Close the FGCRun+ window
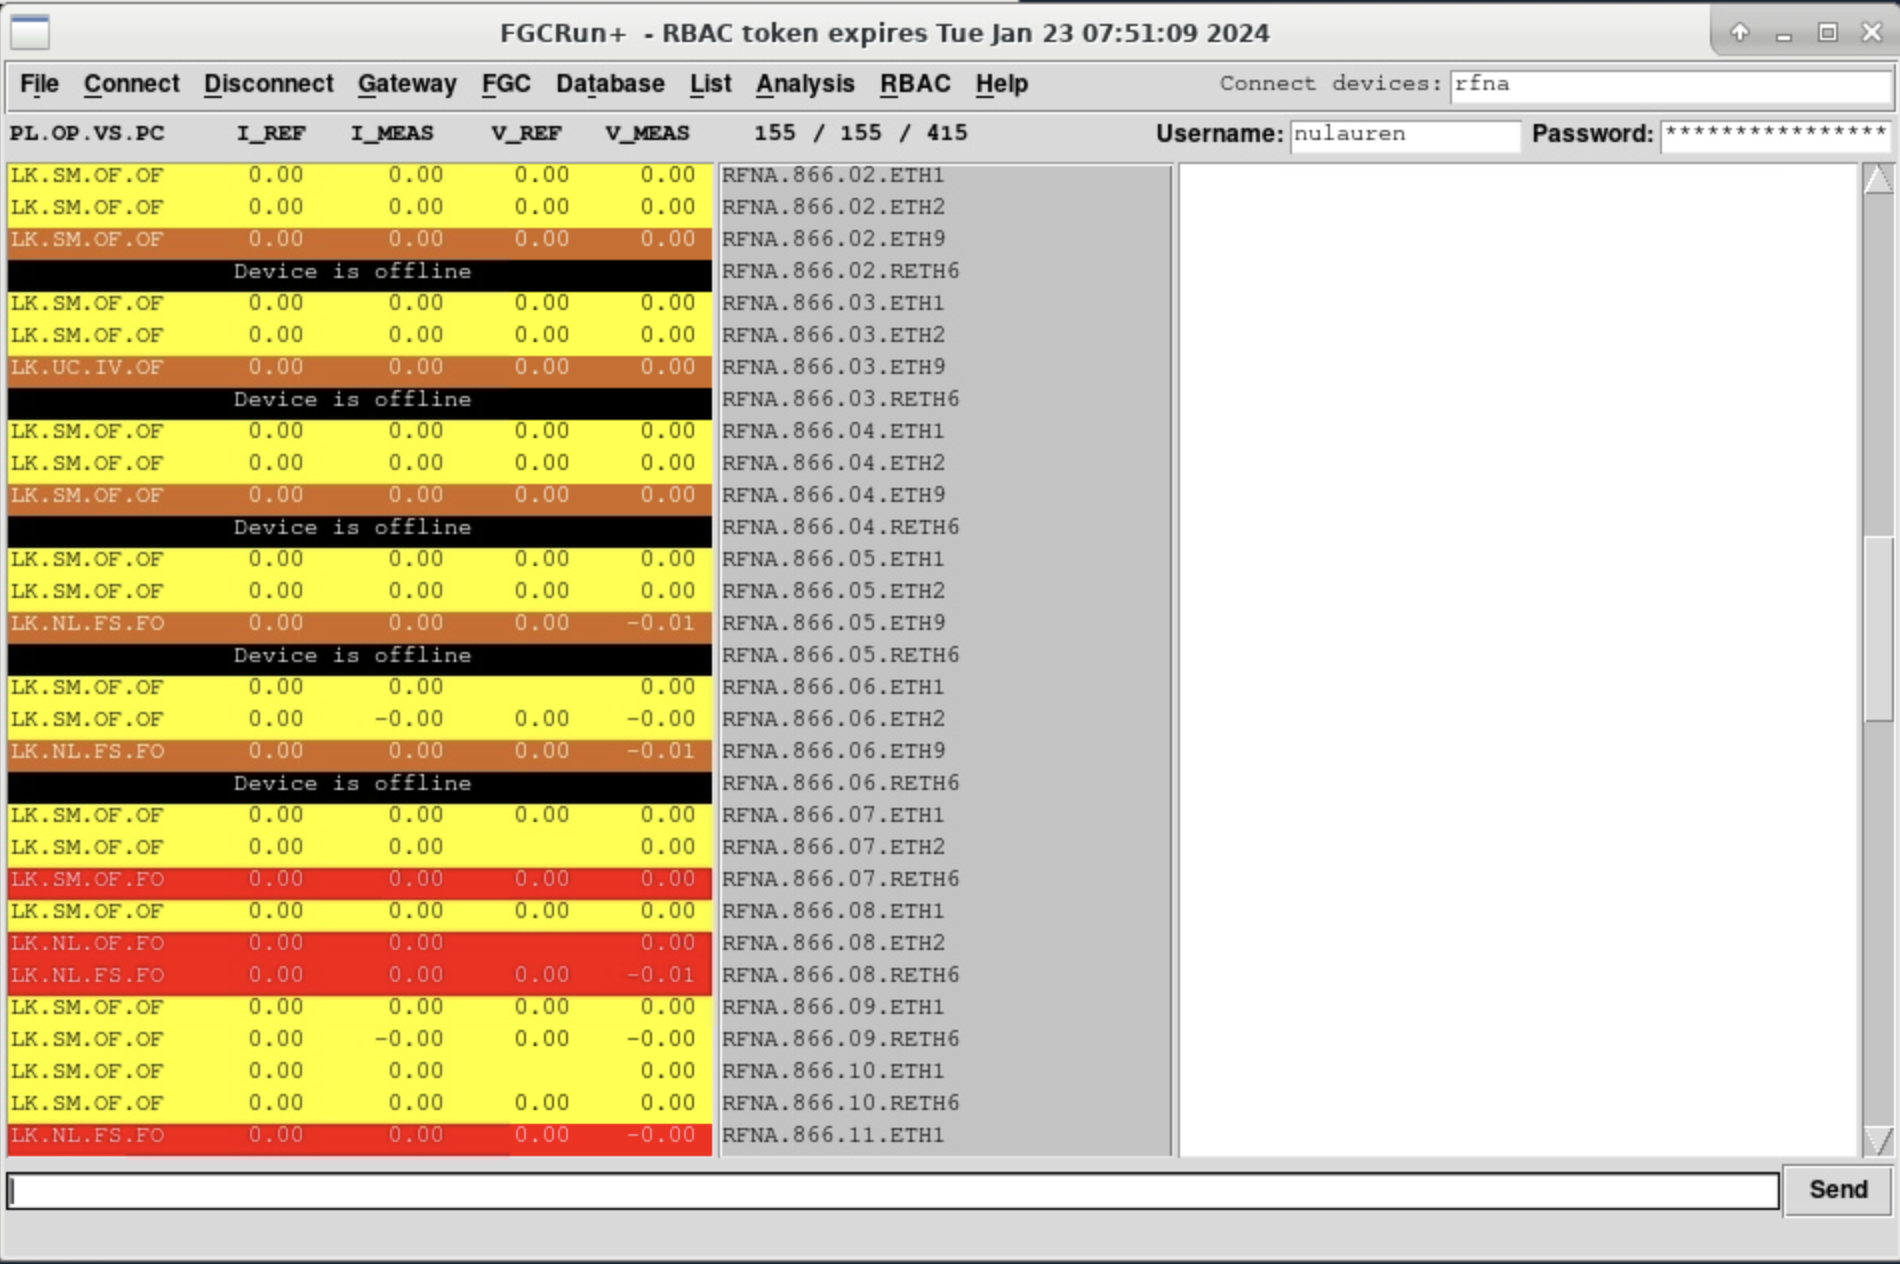The width and height of the screenshot is (1900, 1264). point(1872,32)
